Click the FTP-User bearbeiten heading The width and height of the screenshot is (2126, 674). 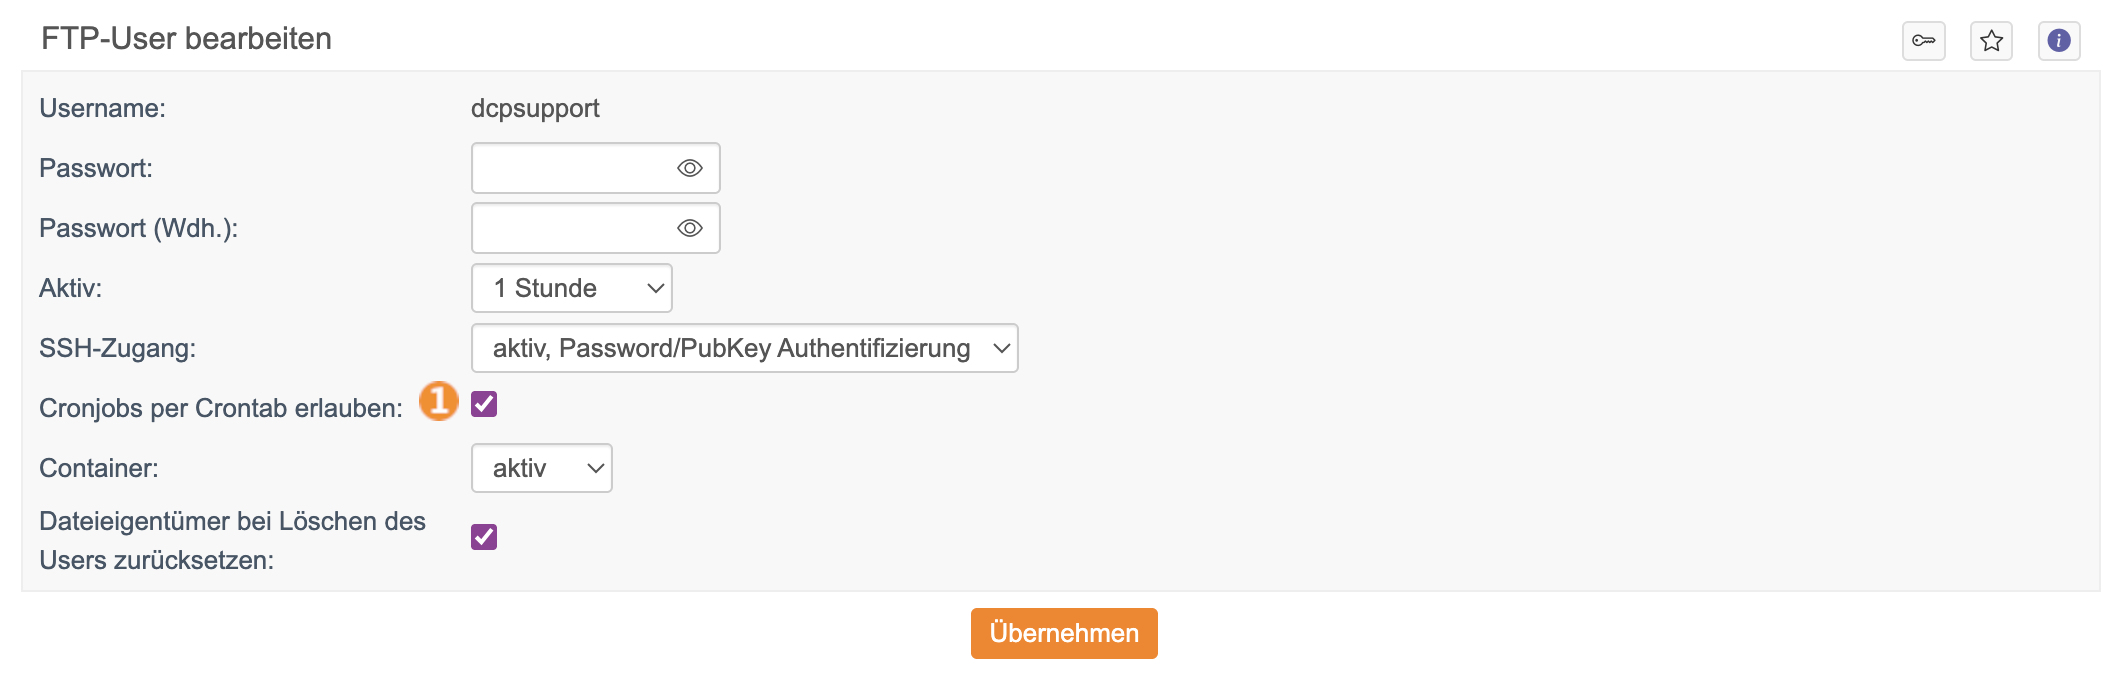coord(186,38)
